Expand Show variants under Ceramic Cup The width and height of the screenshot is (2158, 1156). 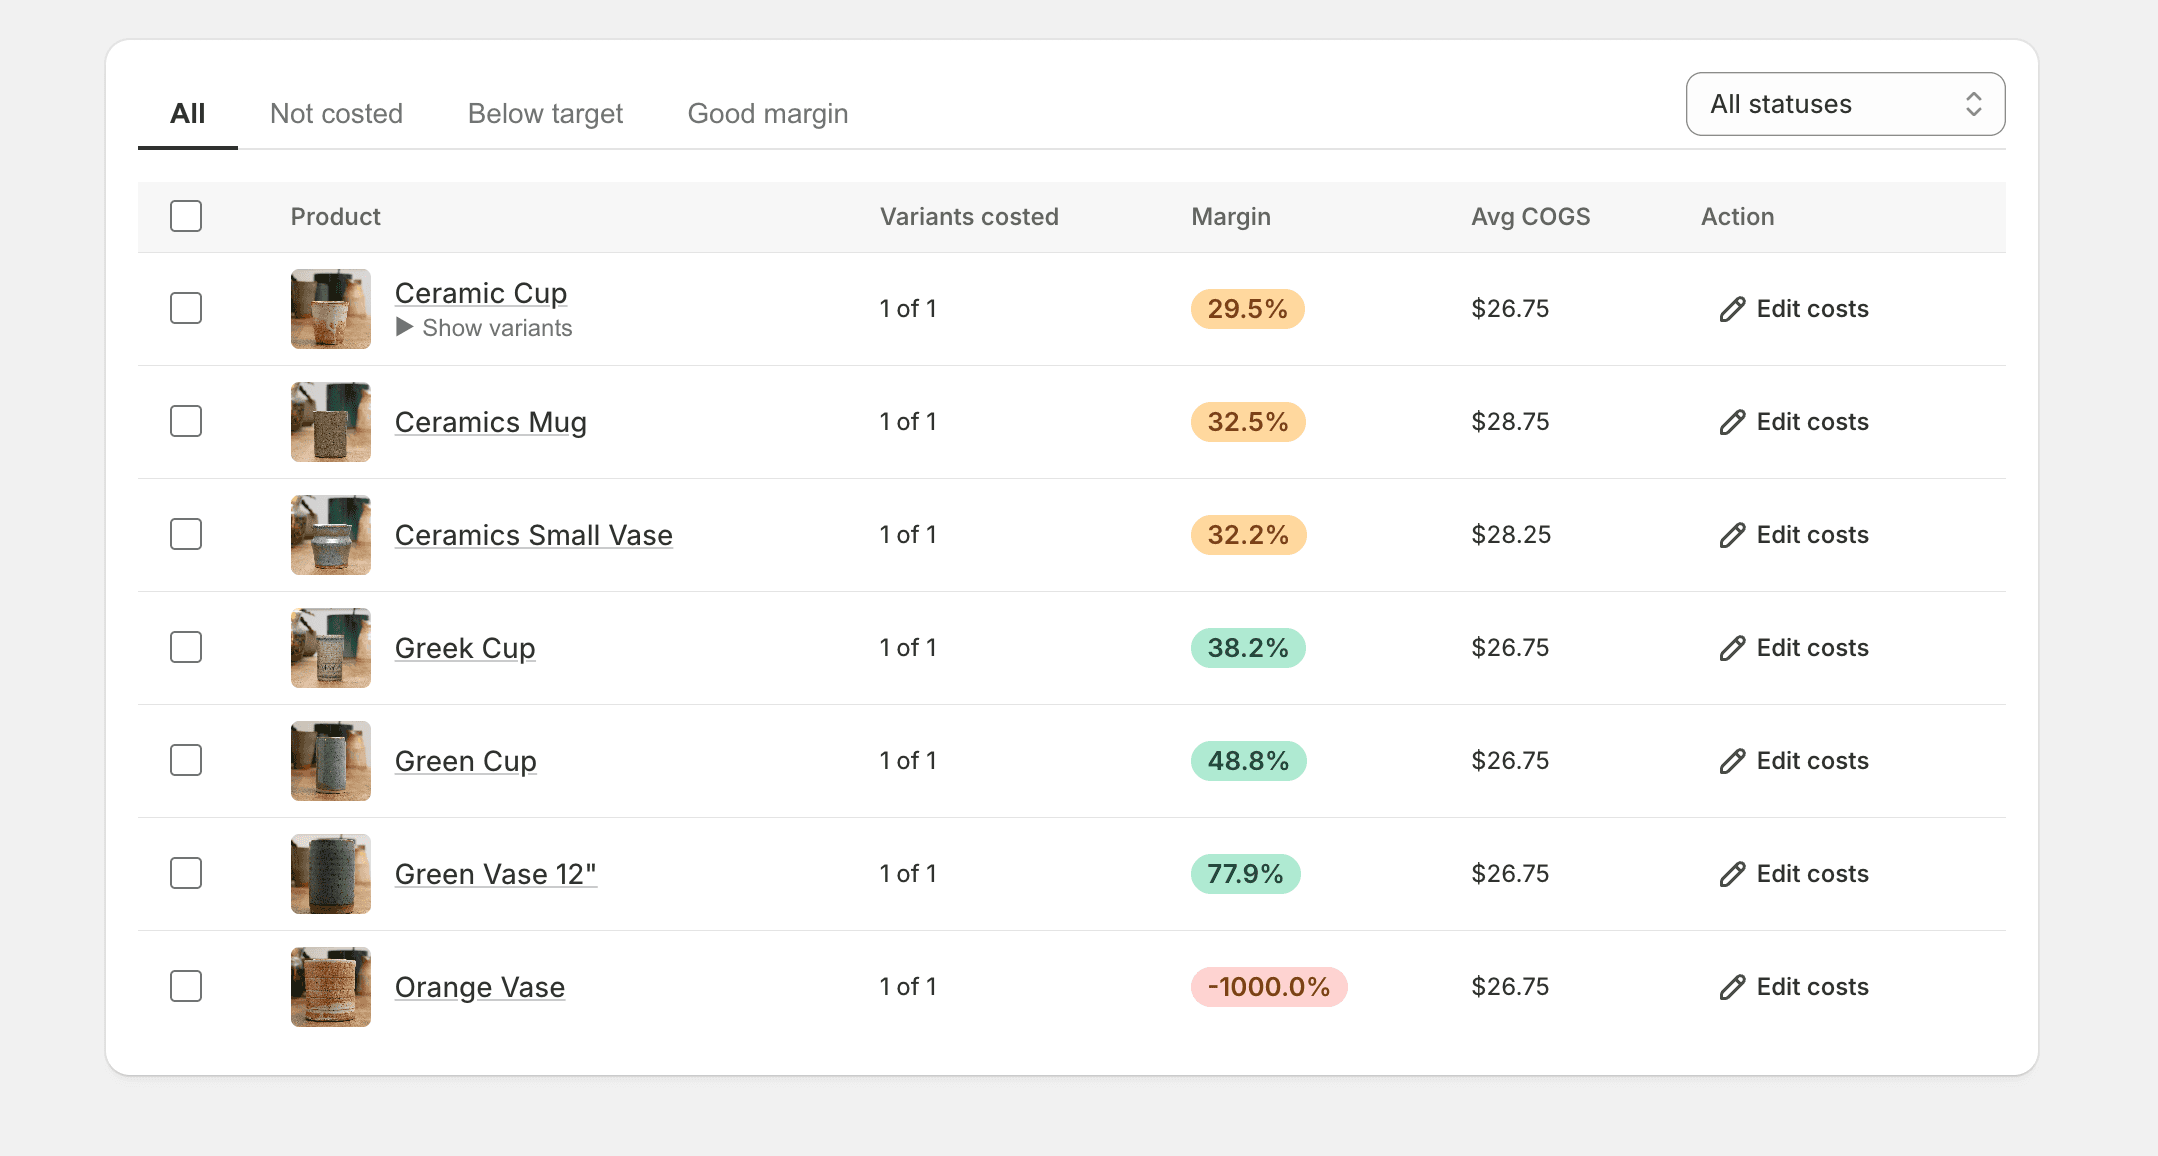click(484, 328)
